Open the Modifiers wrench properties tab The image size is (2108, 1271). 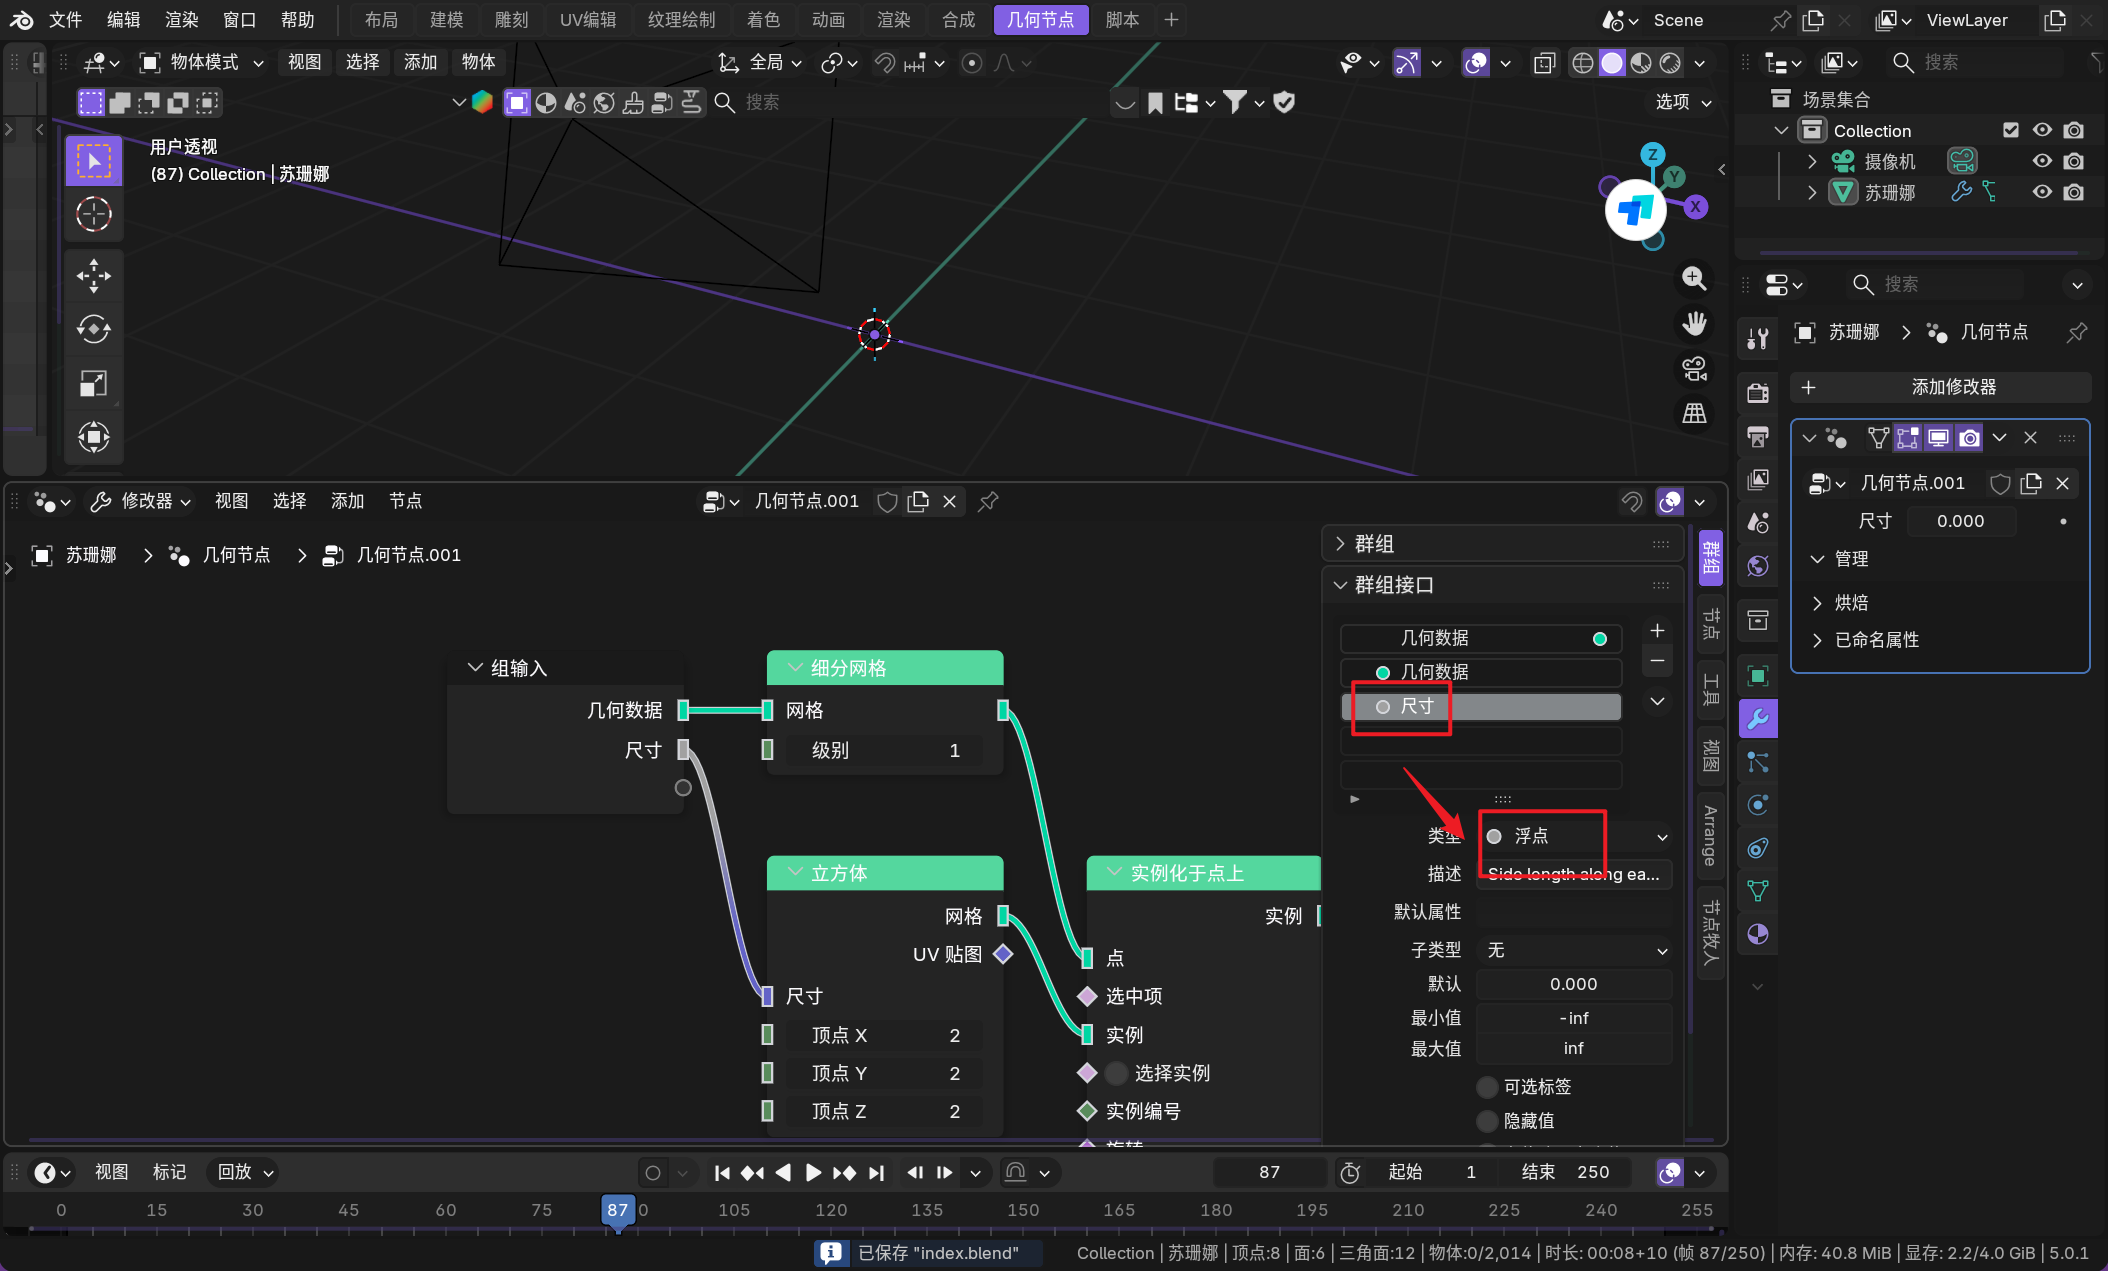pyautogui.click(x=1758, y=719)
